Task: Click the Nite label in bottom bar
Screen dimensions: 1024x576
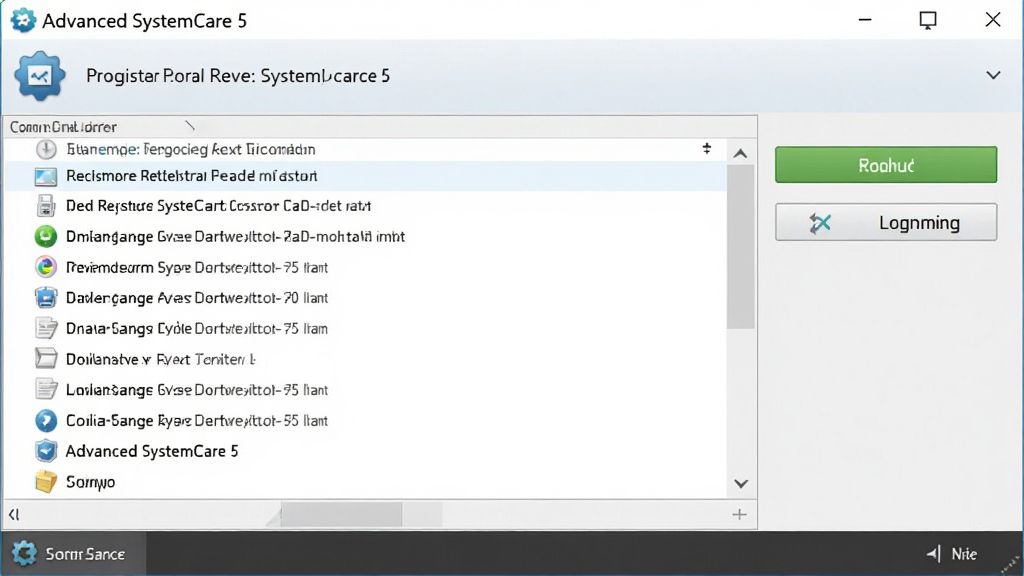Action: click(964, 554)
